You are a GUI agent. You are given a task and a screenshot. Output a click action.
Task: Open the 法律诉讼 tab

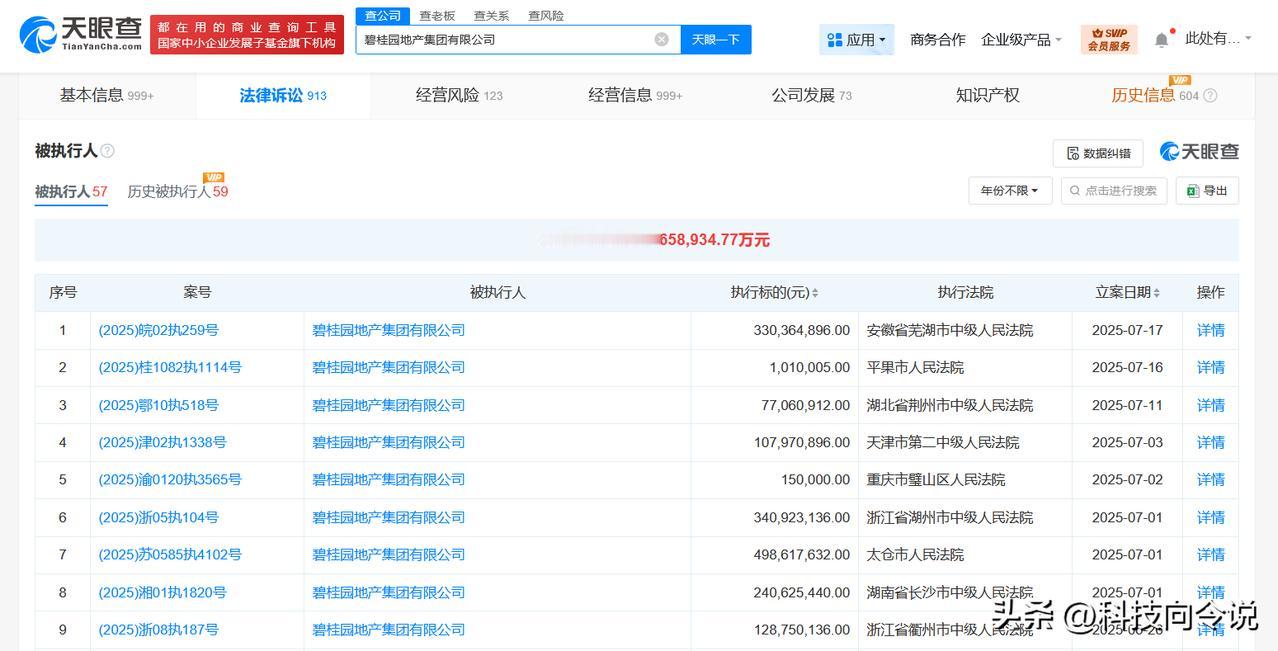[x=283, y=96]
